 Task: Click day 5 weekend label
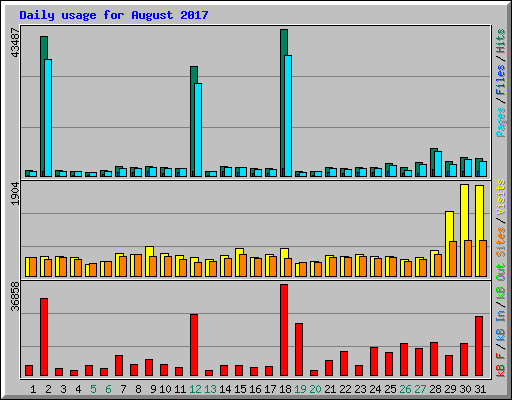(93, 389)
